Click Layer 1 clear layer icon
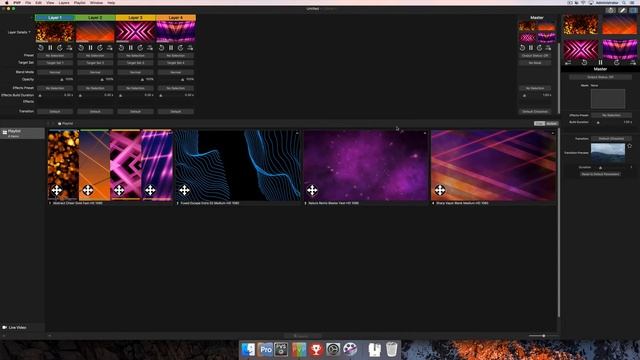Image resolution: width=640 pixels, height=360 pixels. (69, 48)
